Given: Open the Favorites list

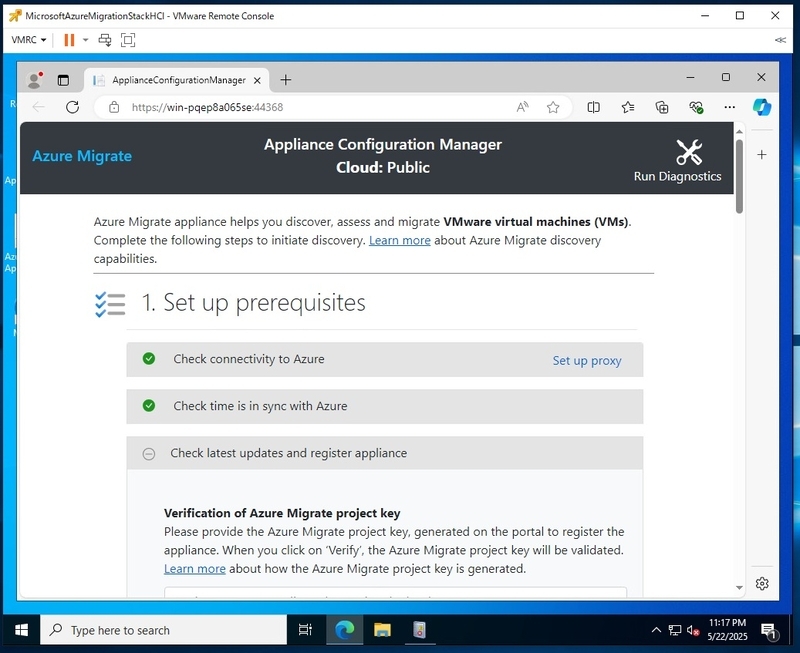Looking at the screenshot, I should pos(628,107).
